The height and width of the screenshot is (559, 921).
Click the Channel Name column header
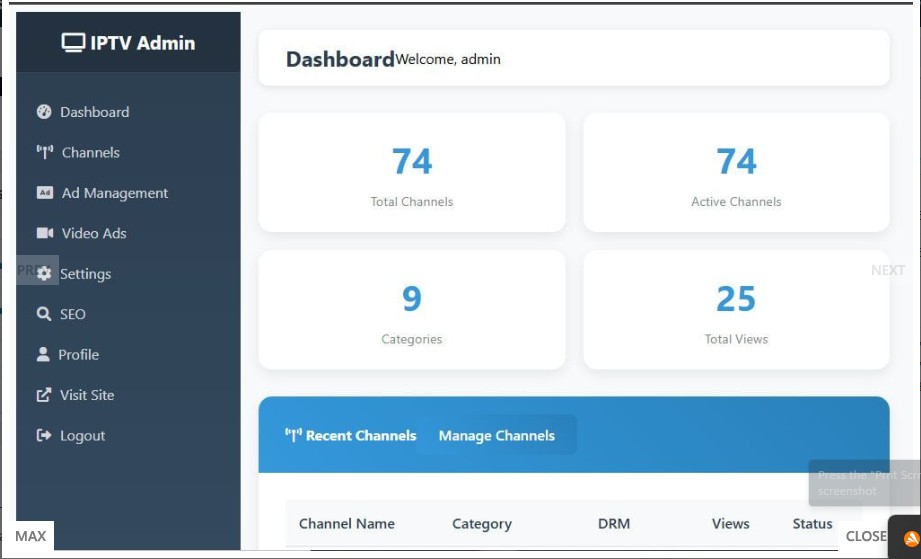347,523
